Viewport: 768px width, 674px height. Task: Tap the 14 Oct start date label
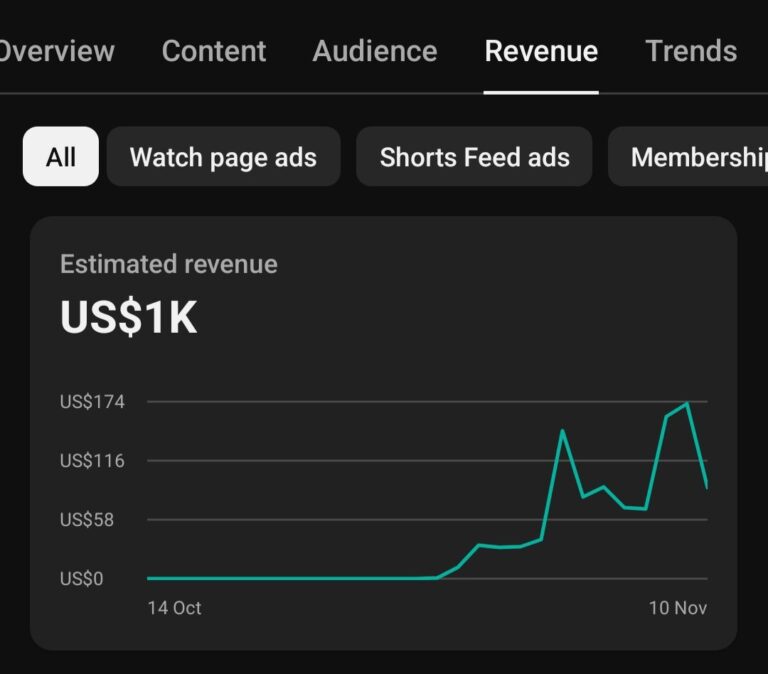[x=174, y=608]
